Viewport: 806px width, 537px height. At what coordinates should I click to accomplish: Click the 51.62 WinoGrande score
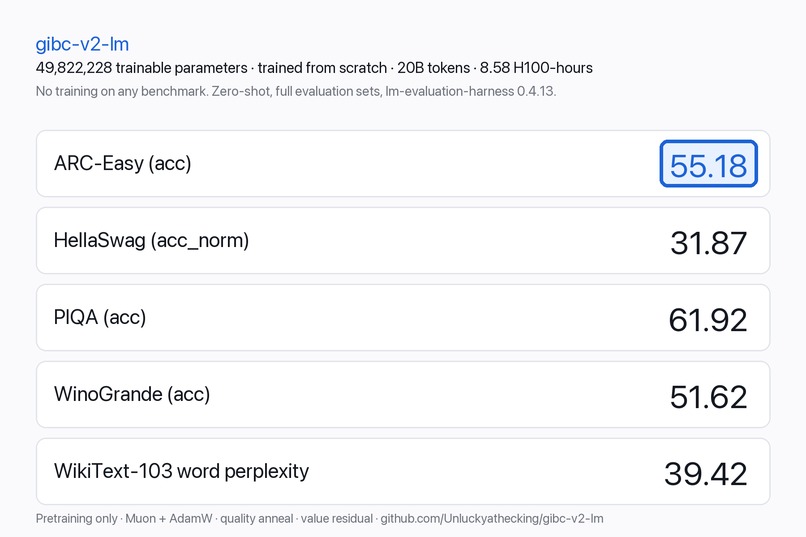tap(708, 397)
